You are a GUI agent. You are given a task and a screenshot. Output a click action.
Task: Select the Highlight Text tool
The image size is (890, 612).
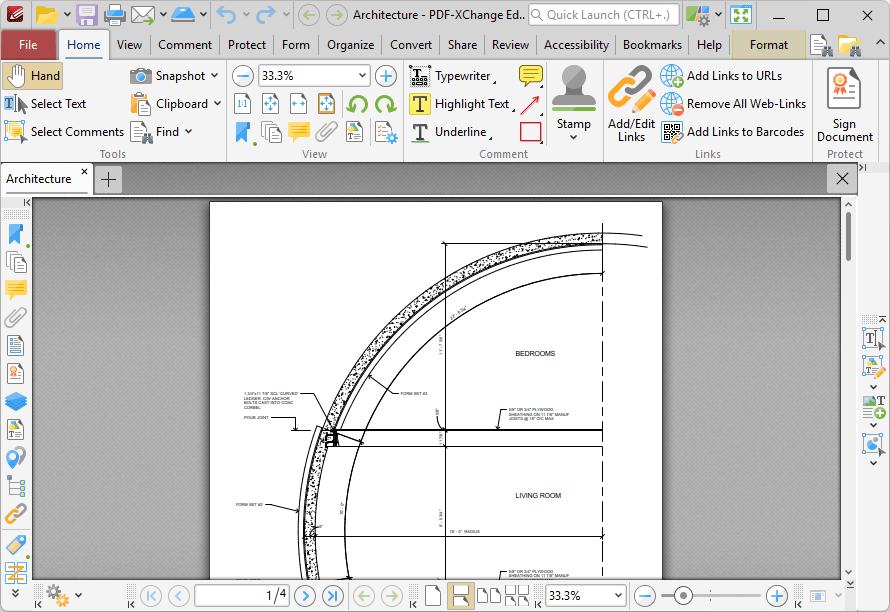461,104
